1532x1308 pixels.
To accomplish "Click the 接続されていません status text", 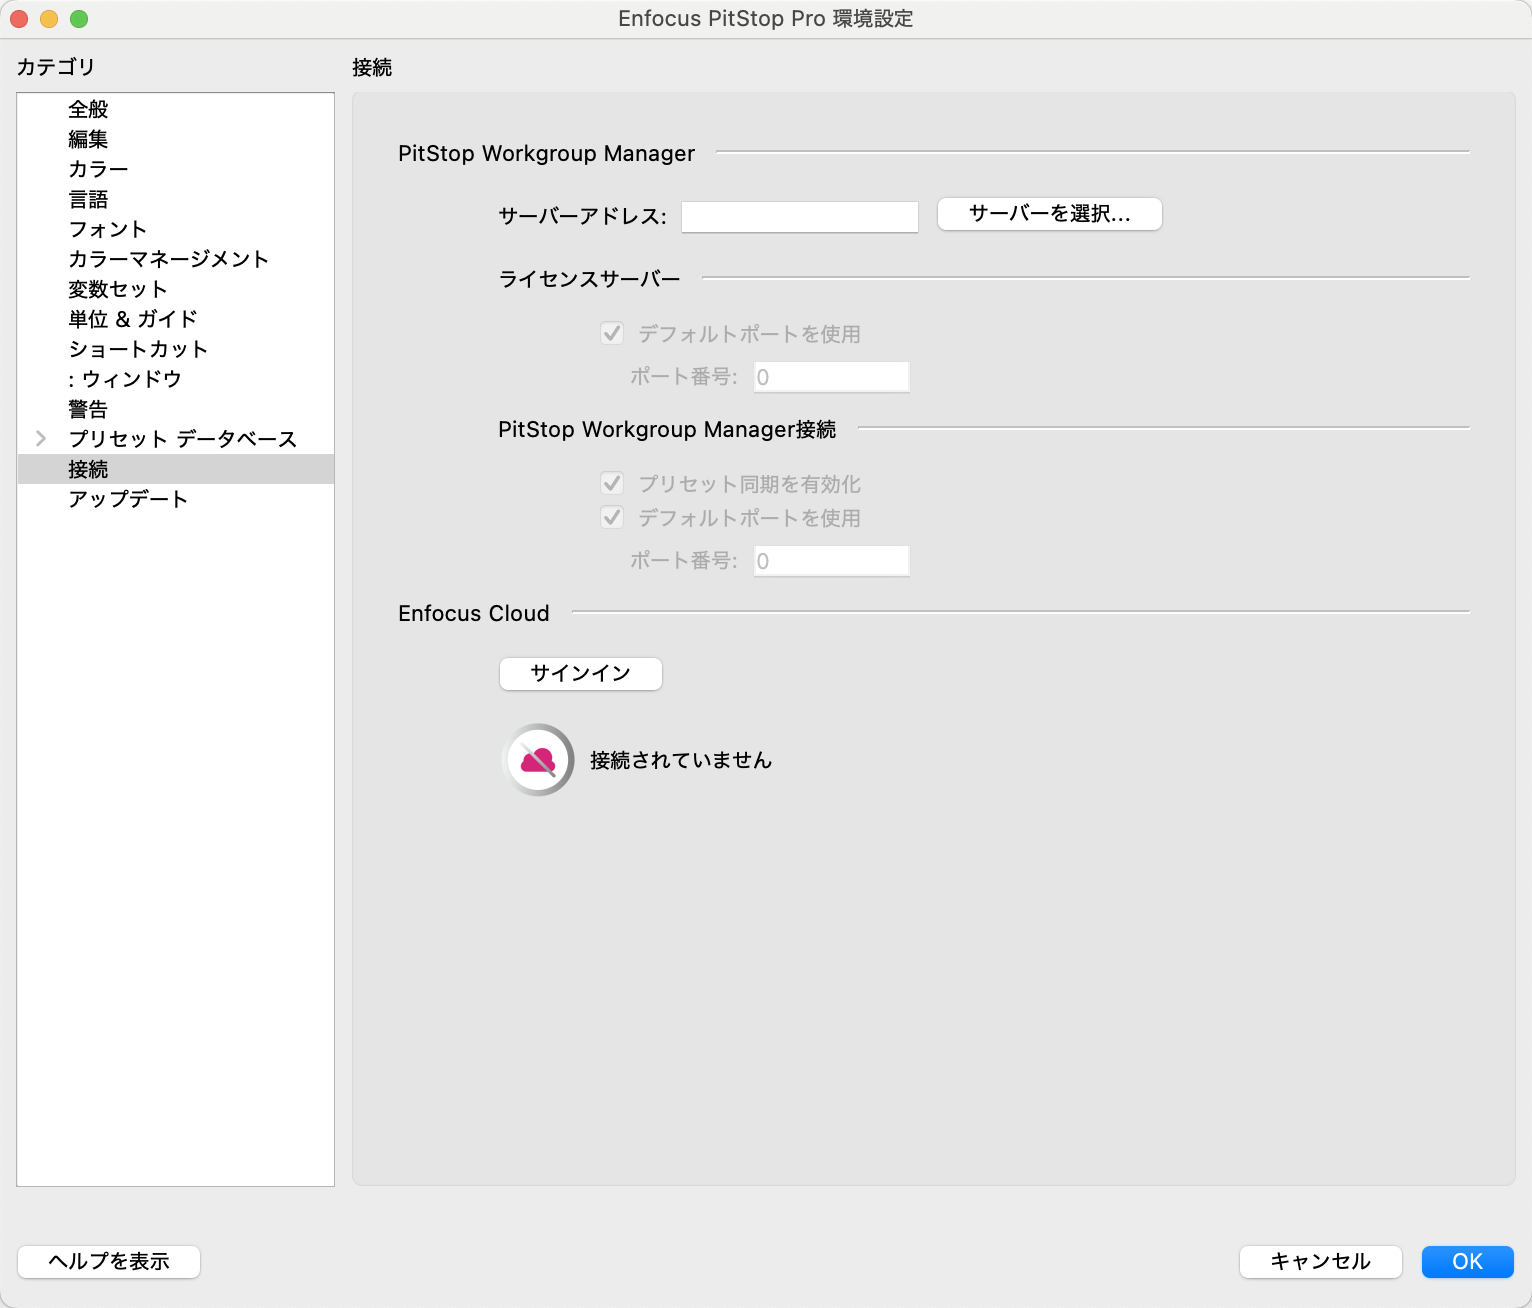I will pos(681,760).
